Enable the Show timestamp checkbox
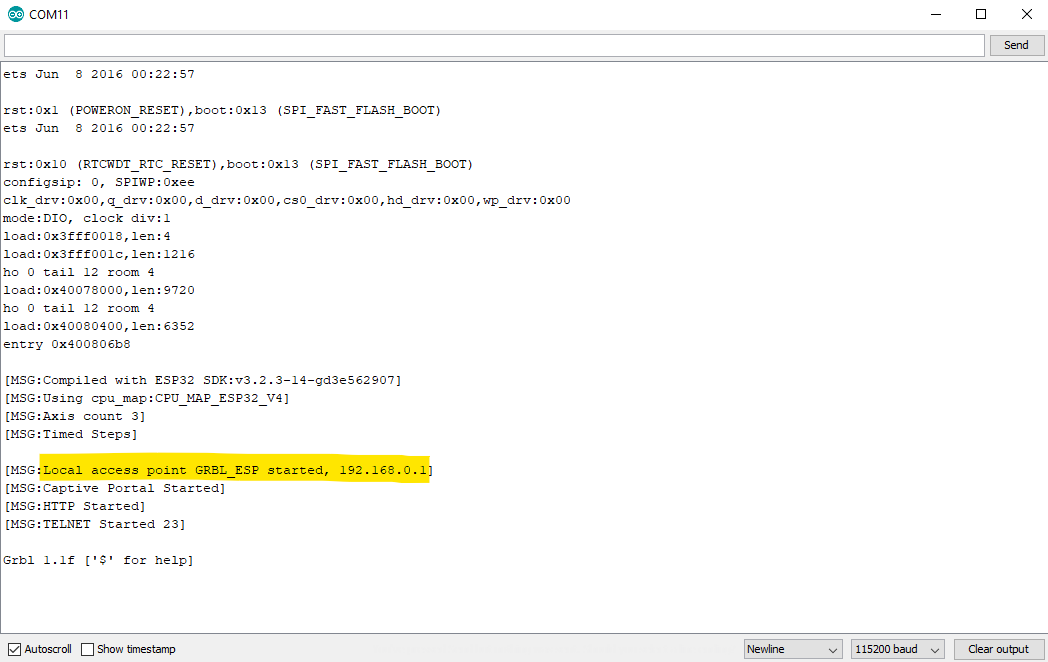 pos(87,649)
